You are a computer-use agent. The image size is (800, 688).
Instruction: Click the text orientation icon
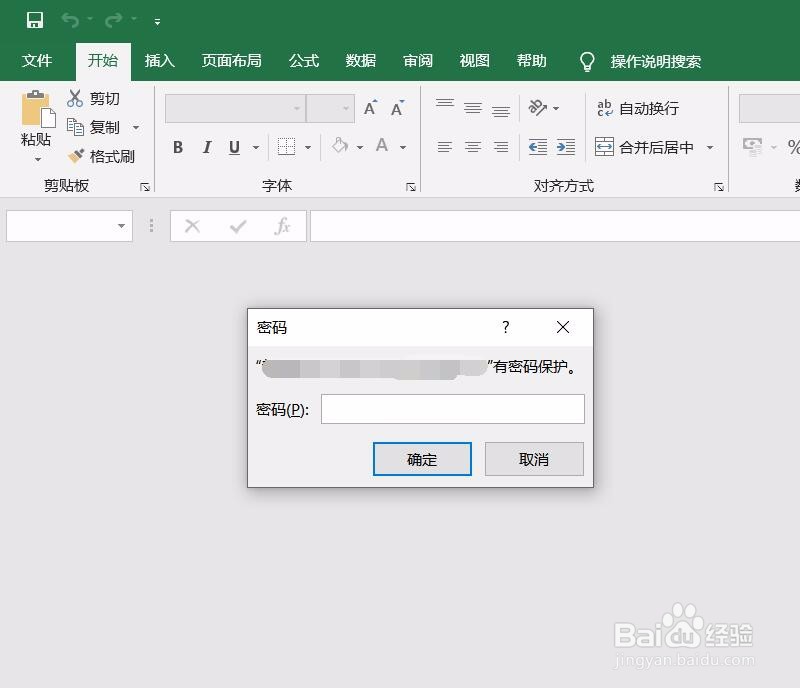tap(537, 108)
